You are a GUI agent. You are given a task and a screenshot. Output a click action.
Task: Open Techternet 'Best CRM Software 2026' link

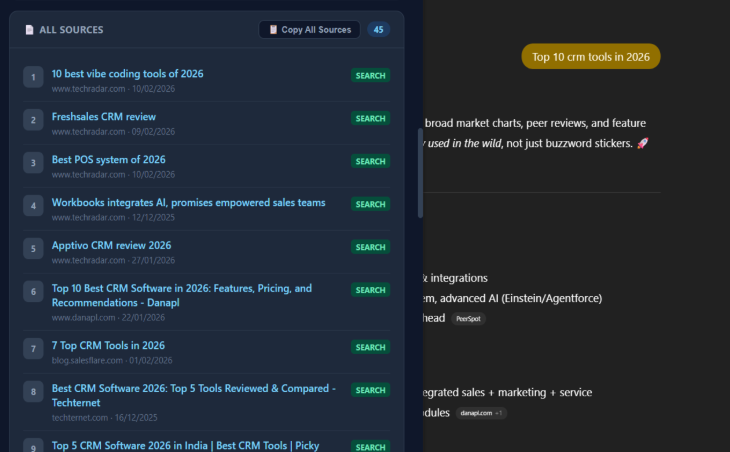pos(194,395)
